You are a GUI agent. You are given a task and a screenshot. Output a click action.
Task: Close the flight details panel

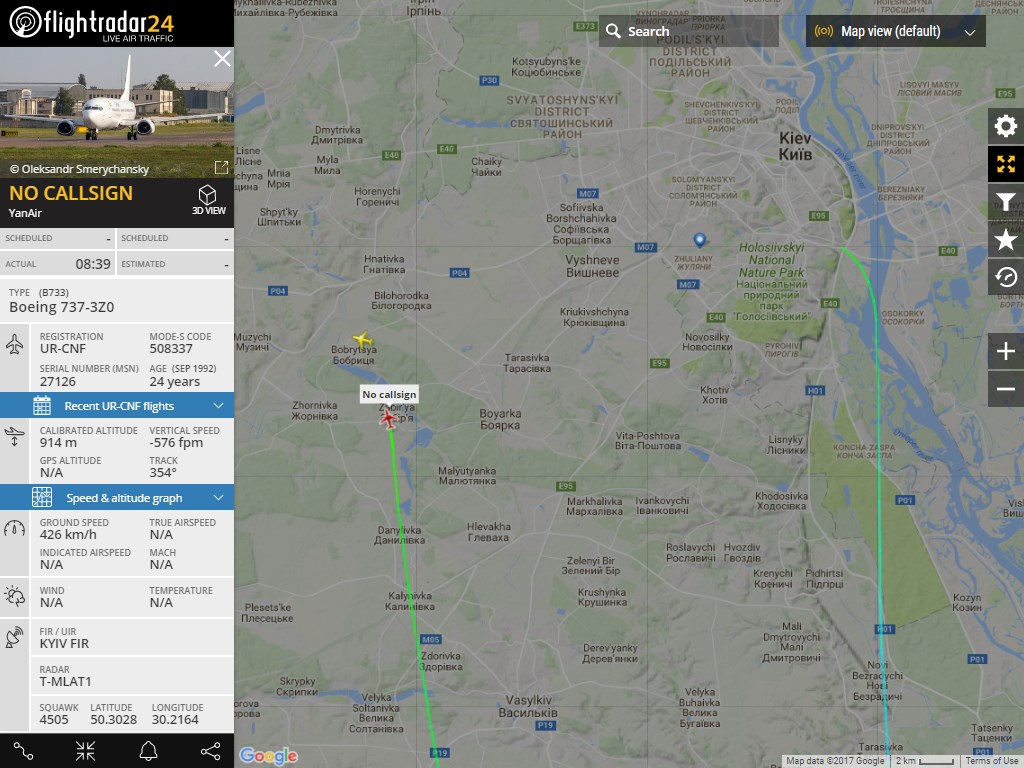click(222, 59)
